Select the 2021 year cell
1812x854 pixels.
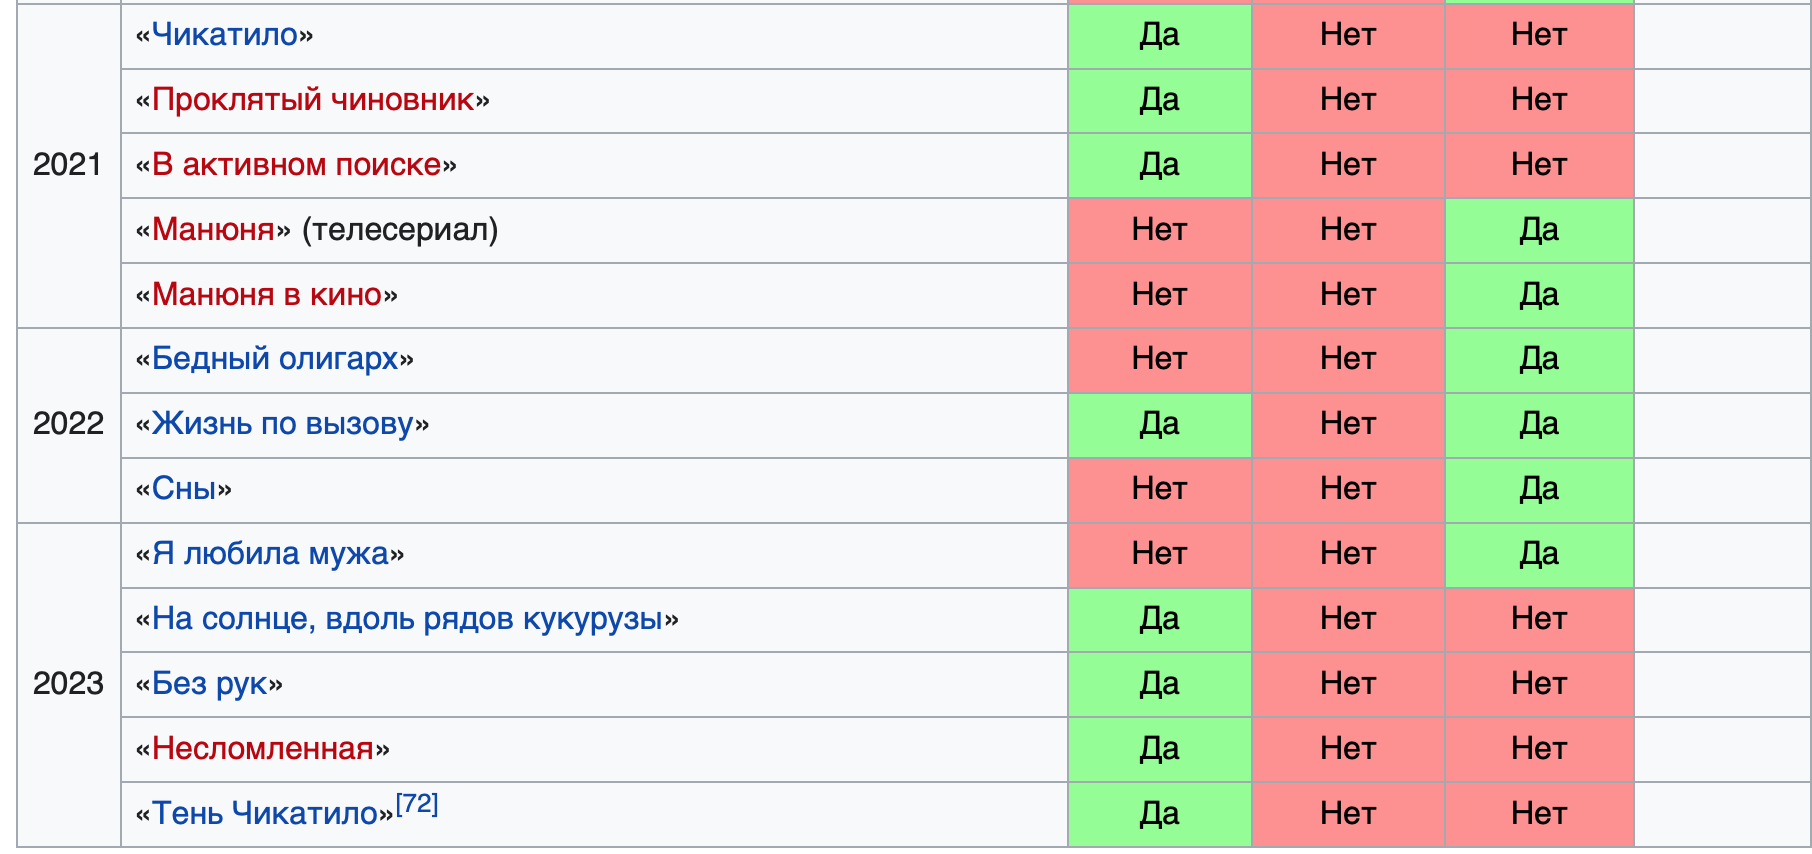(x=69, y=165)
